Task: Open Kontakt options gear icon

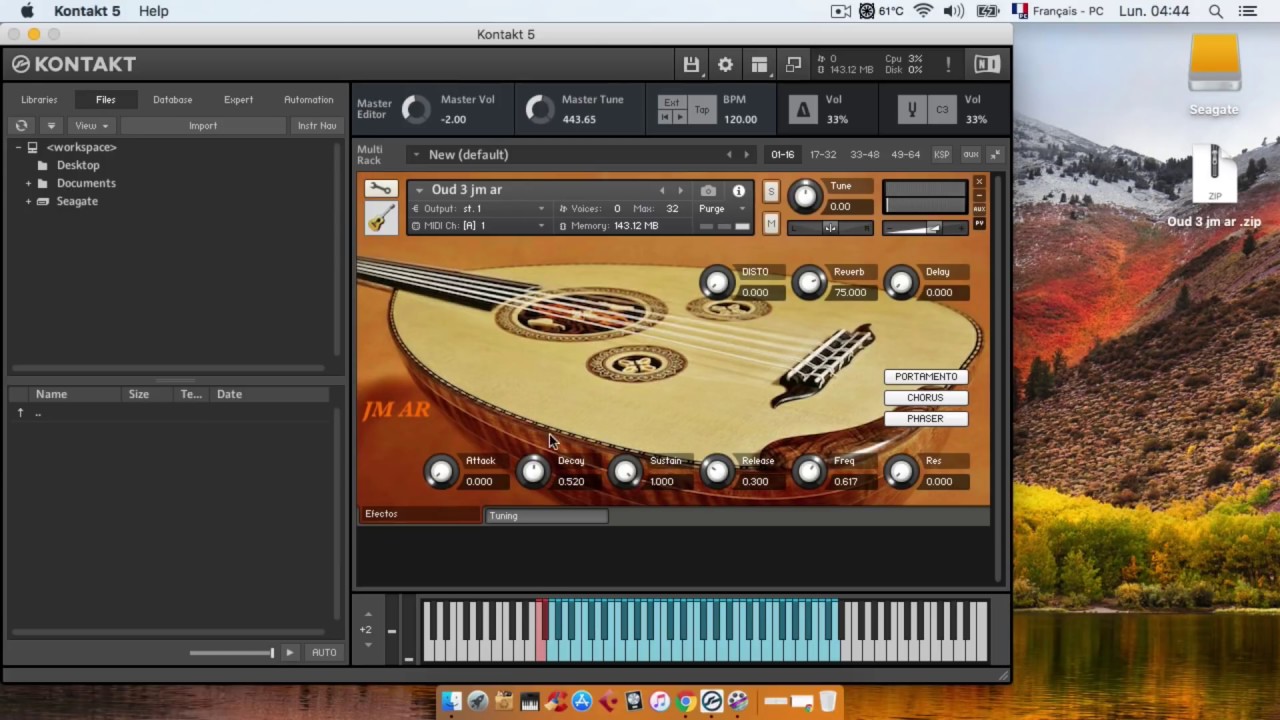Action: 725,65
